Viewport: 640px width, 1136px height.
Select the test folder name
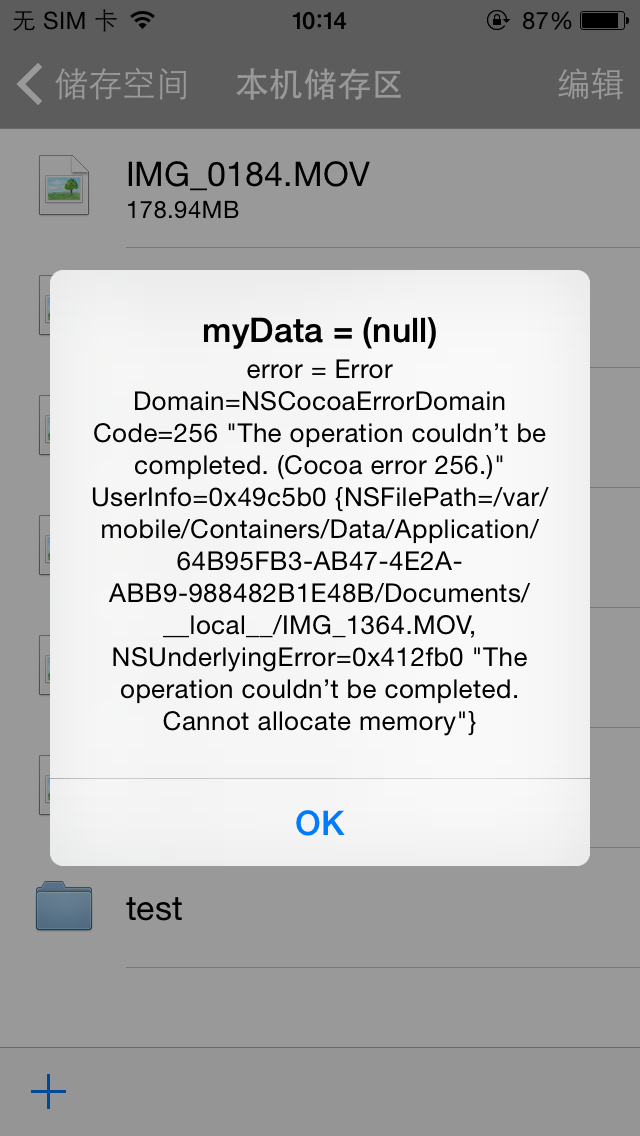154,909
